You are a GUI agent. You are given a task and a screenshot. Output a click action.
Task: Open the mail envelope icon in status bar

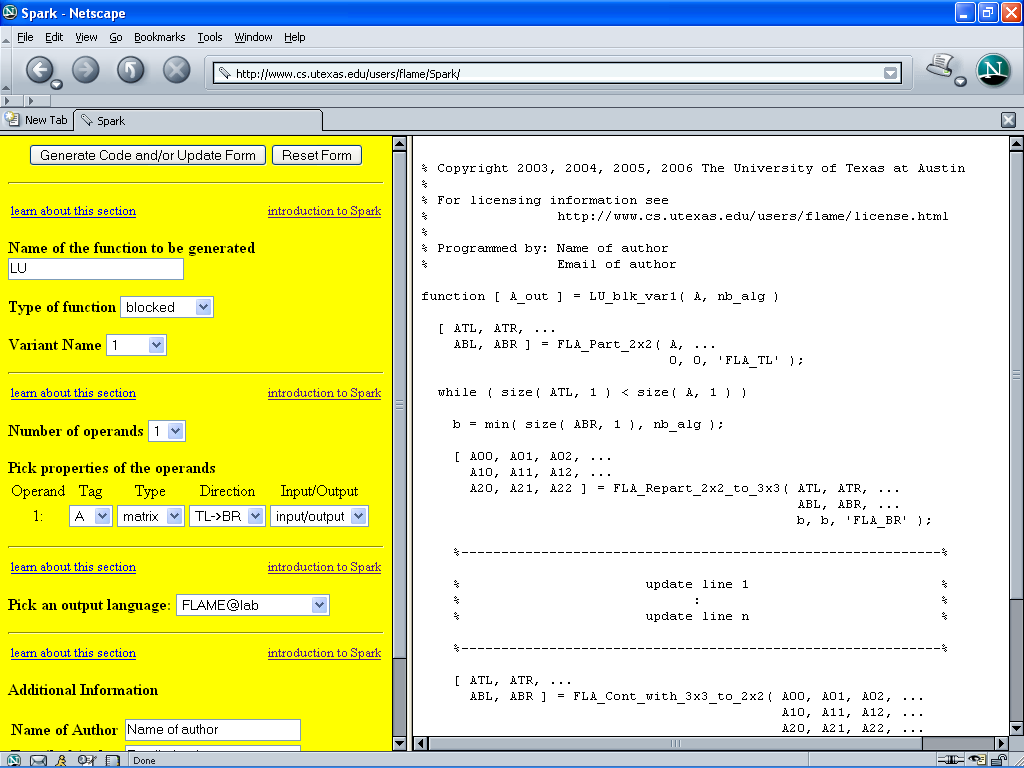(38, 760)
